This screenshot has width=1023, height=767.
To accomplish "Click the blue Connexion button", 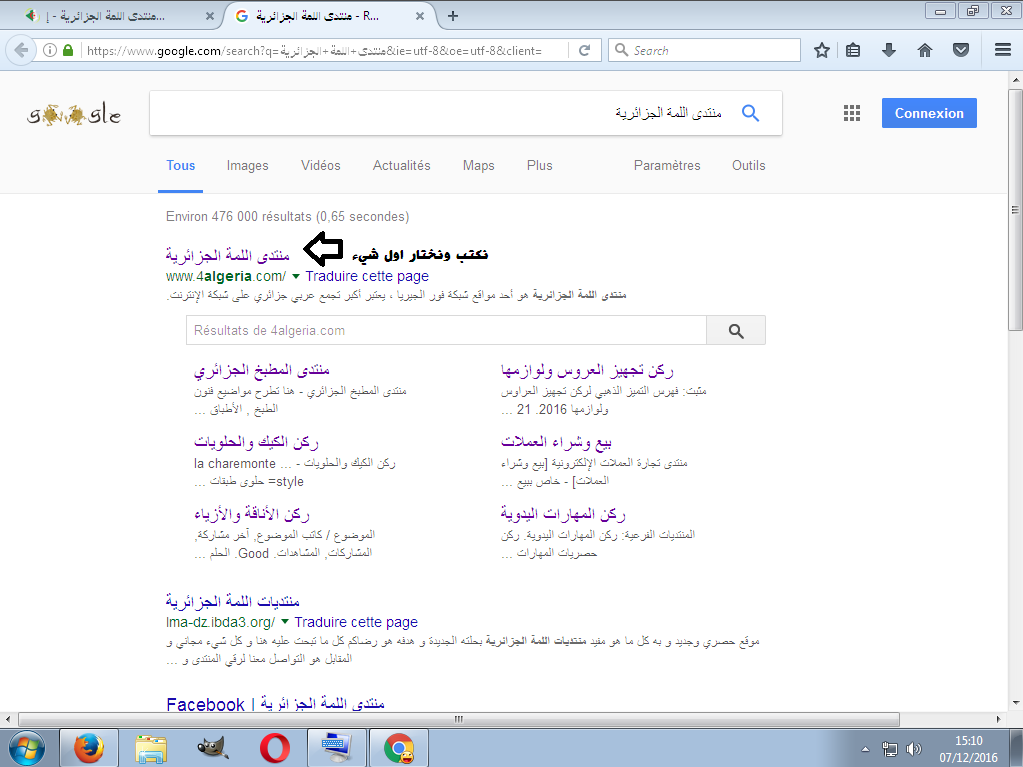I will tap(928, 114).
